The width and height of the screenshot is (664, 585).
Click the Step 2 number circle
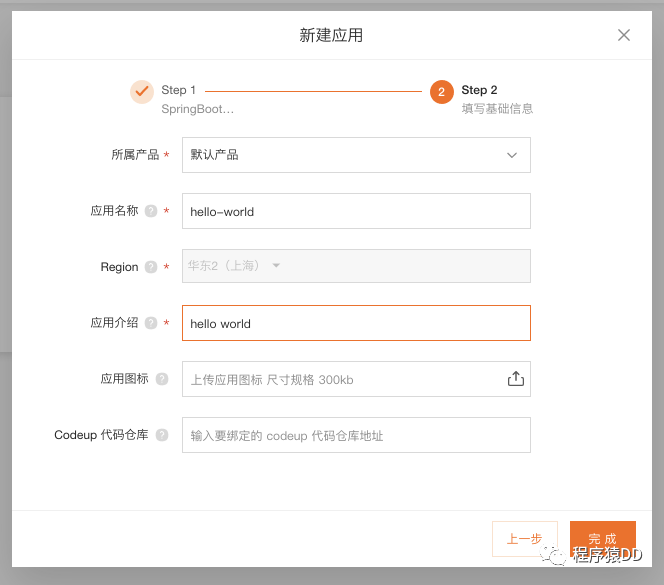click(x=441, y=91)
